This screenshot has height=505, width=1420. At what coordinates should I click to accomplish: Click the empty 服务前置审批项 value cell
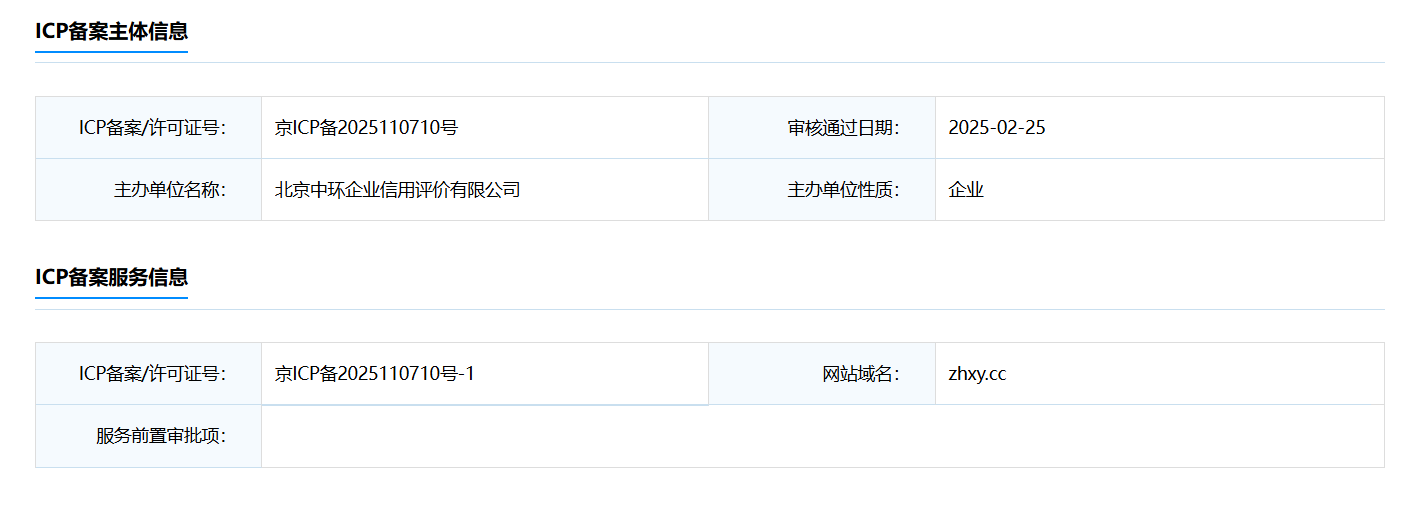pyautogui.click(x=823, y=436)
